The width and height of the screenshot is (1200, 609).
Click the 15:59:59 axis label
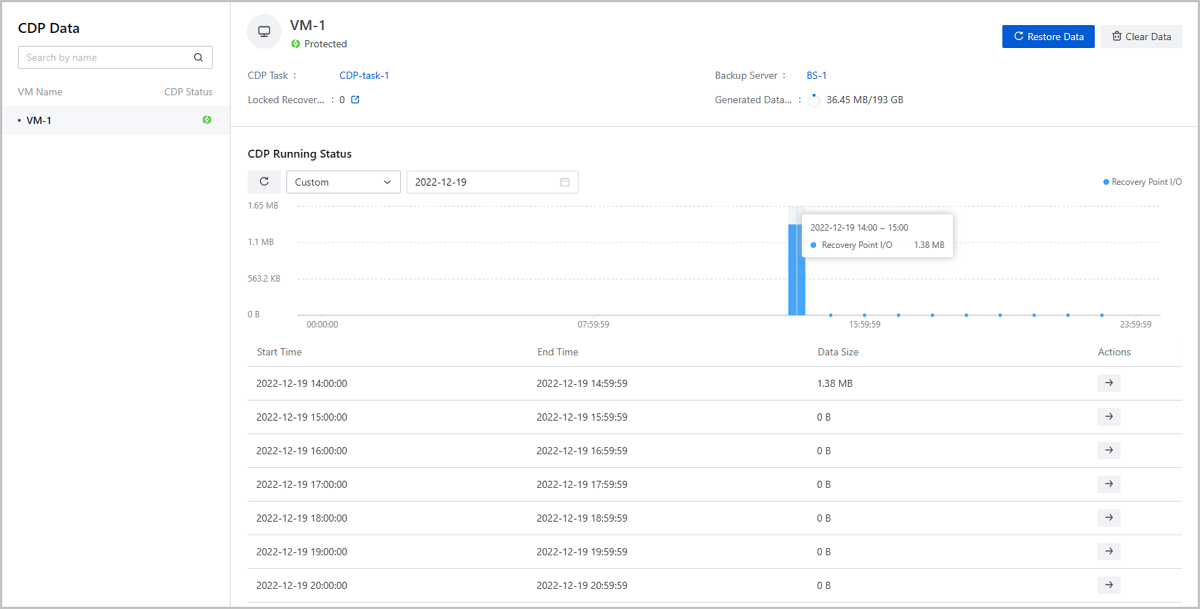[x=865, y=325]
